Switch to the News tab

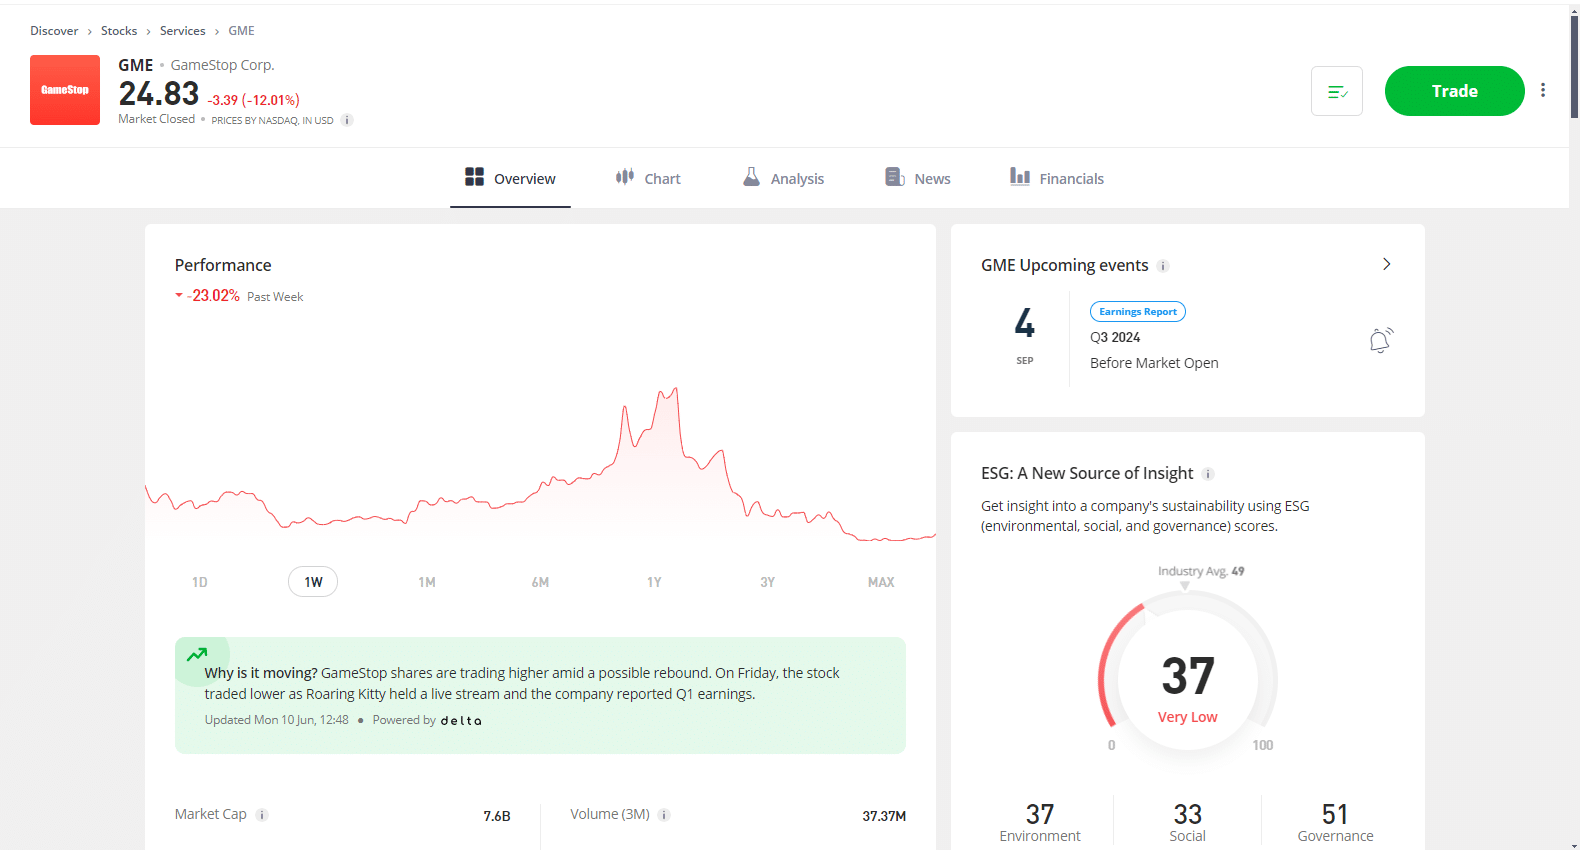(x=918, y=178)
